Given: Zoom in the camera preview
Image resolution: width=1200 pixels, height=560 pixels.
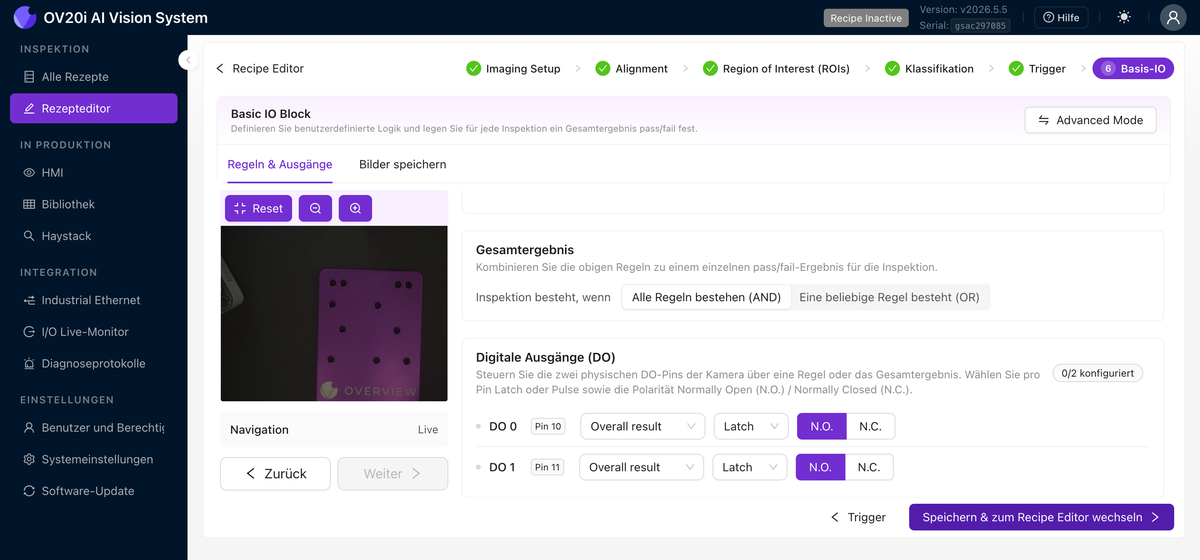Looking at the screenshot, I should (355, 208).
